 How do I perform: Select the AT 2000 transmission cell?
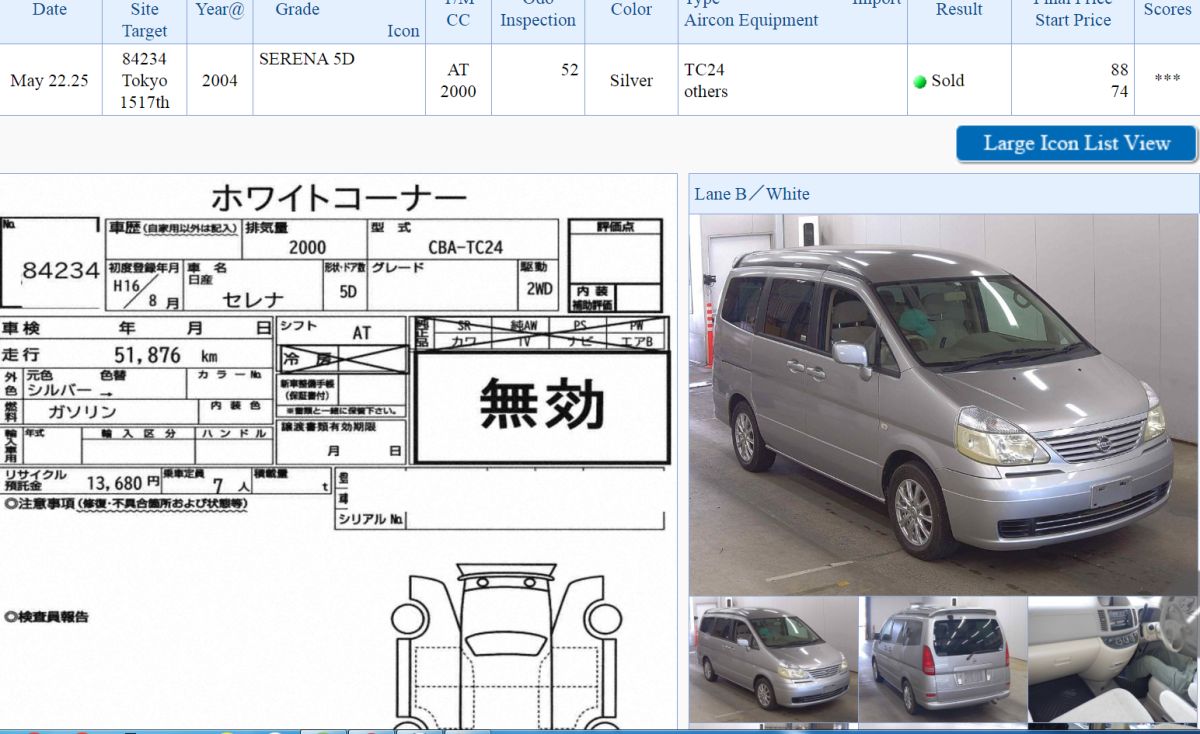458,80
